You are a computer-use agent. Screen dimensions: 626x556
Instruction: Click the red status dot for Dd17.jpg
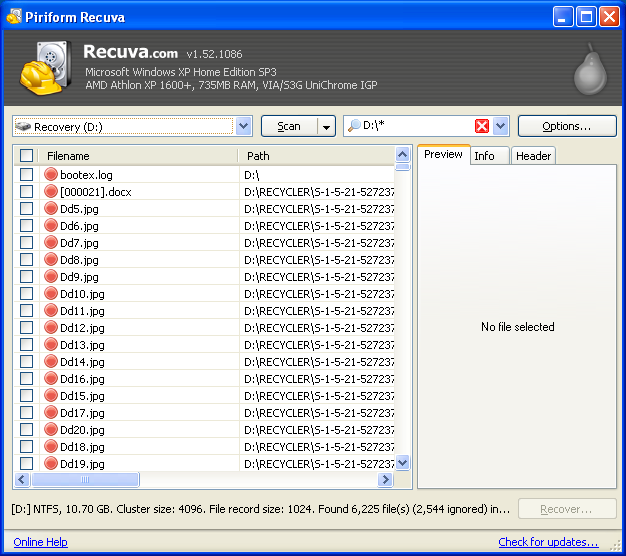(51, 412)
